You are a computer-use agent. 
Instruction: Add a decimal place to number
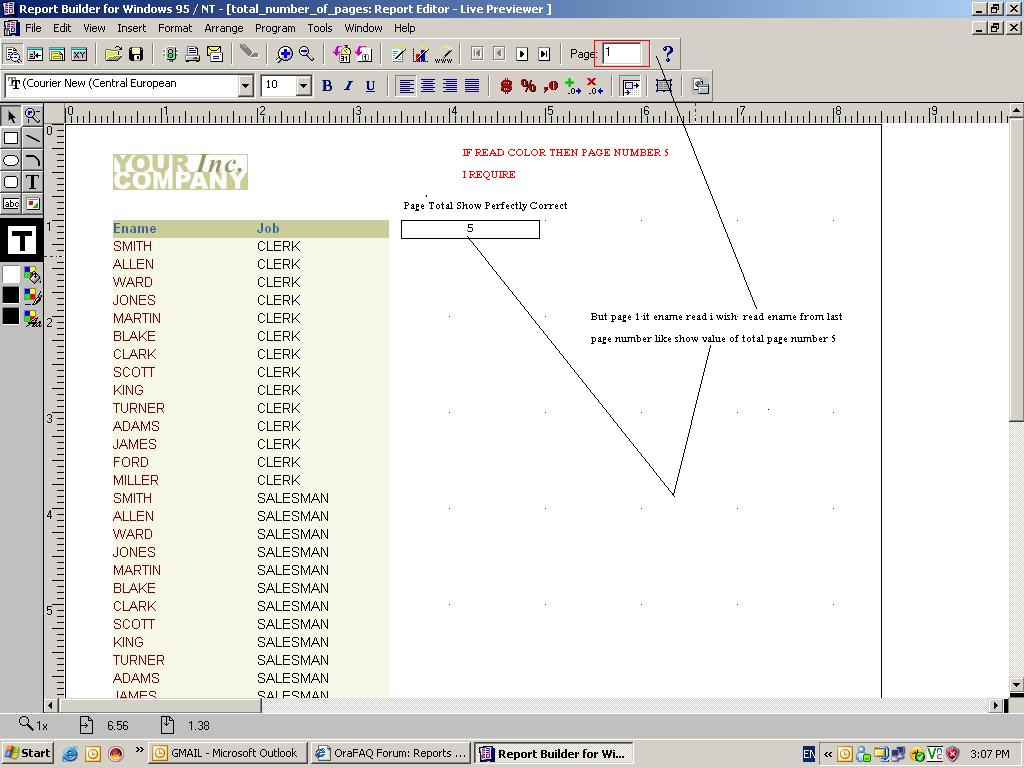point(572,86)
